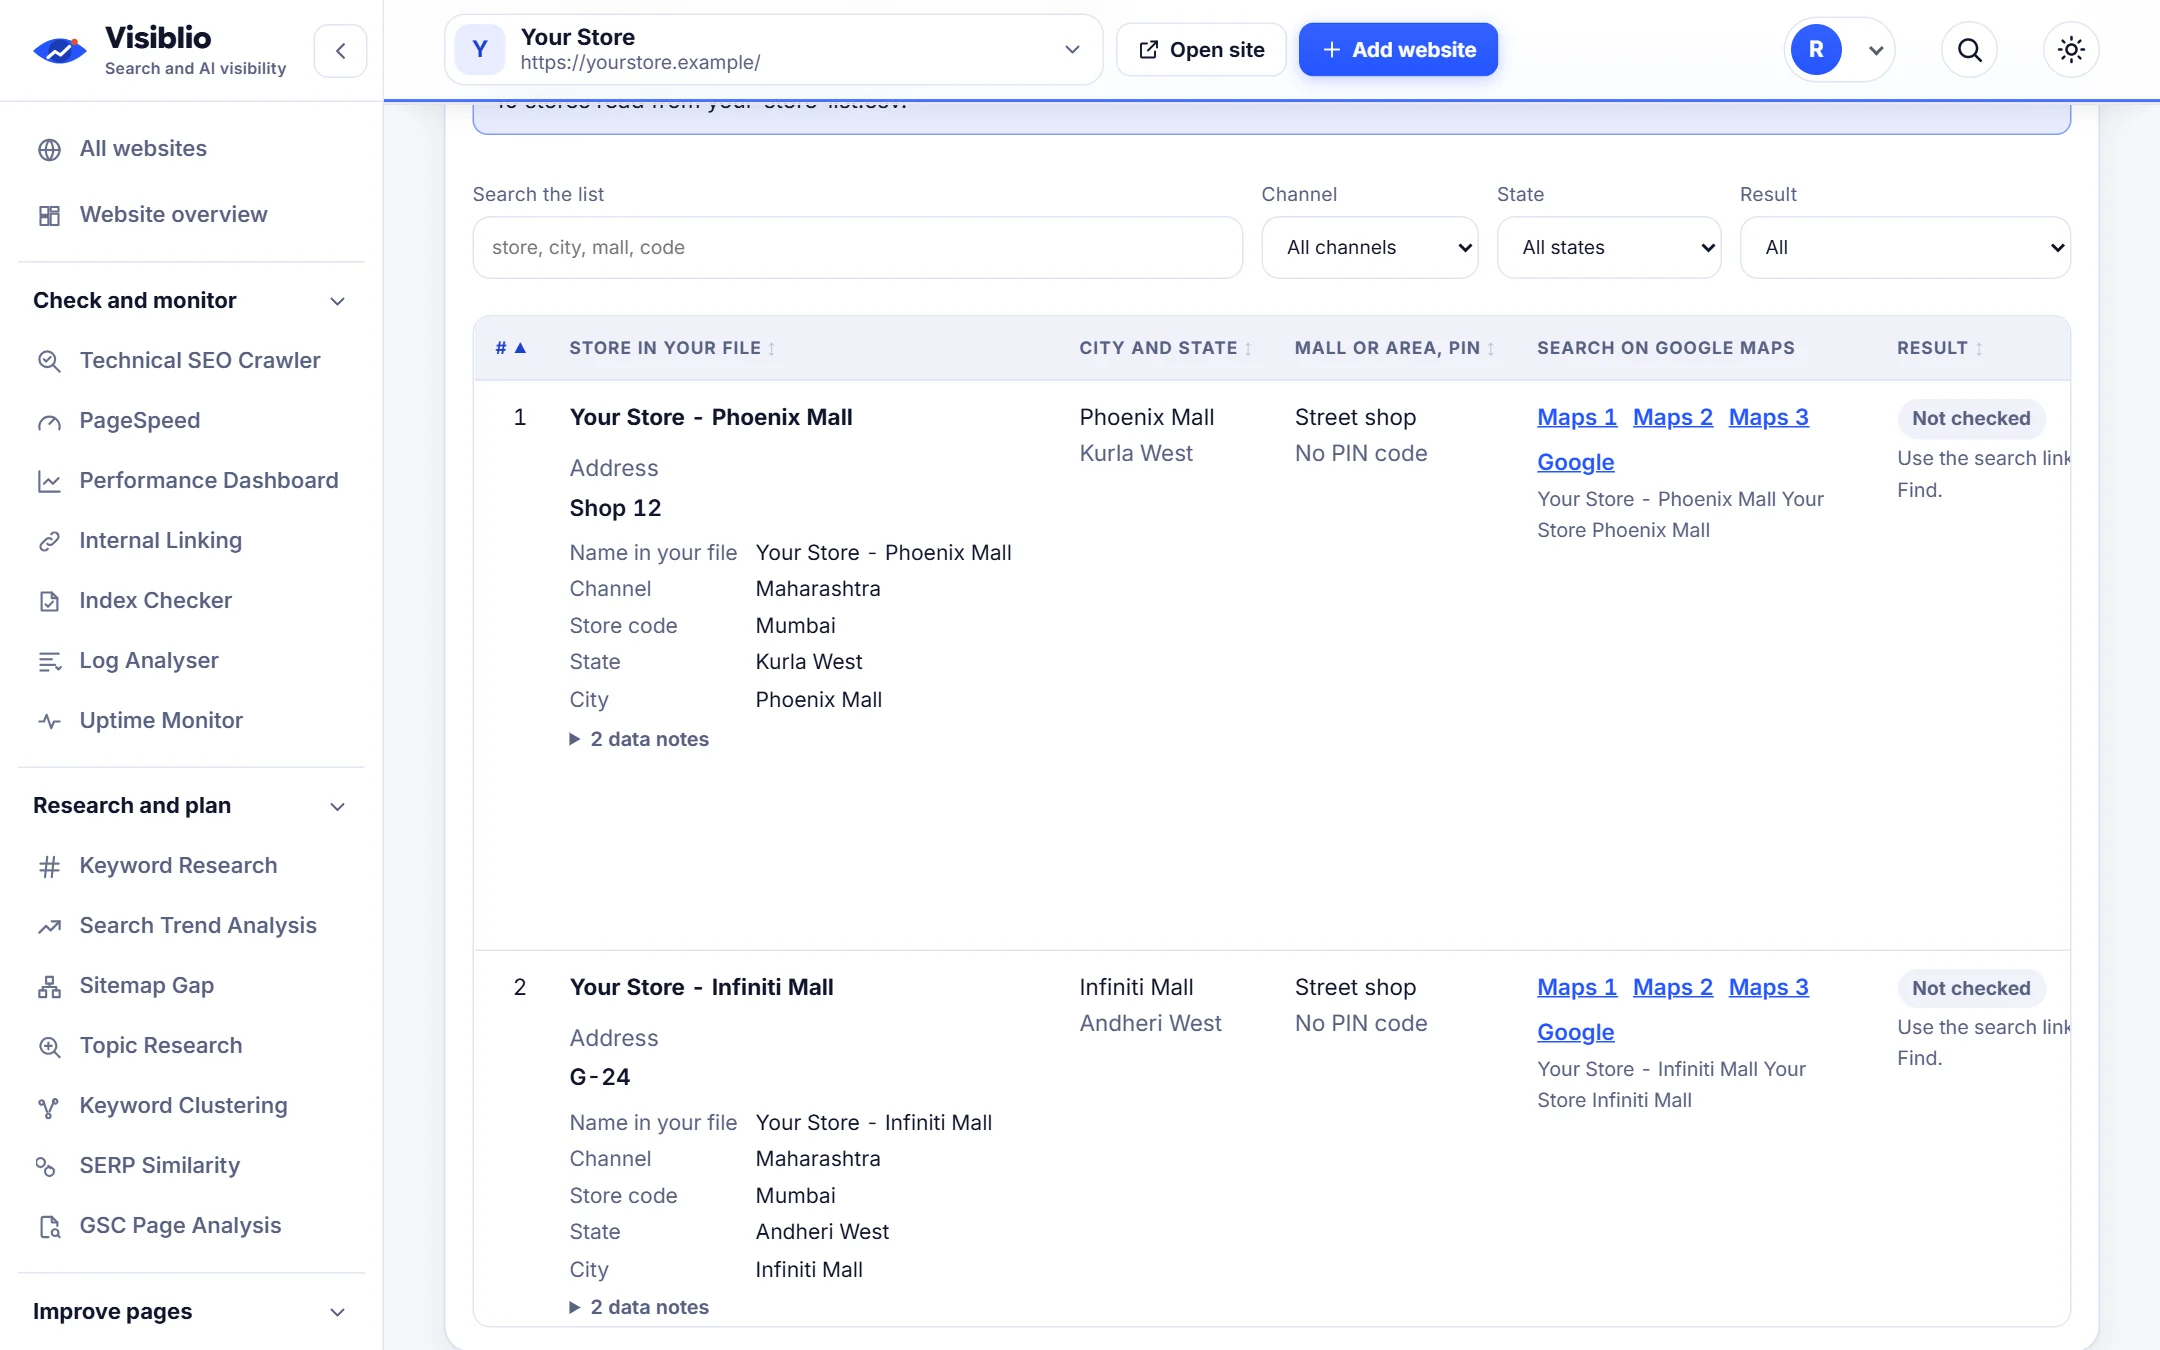
Task: Sort by Store in your file column
Action: click(x=672, y=348)
